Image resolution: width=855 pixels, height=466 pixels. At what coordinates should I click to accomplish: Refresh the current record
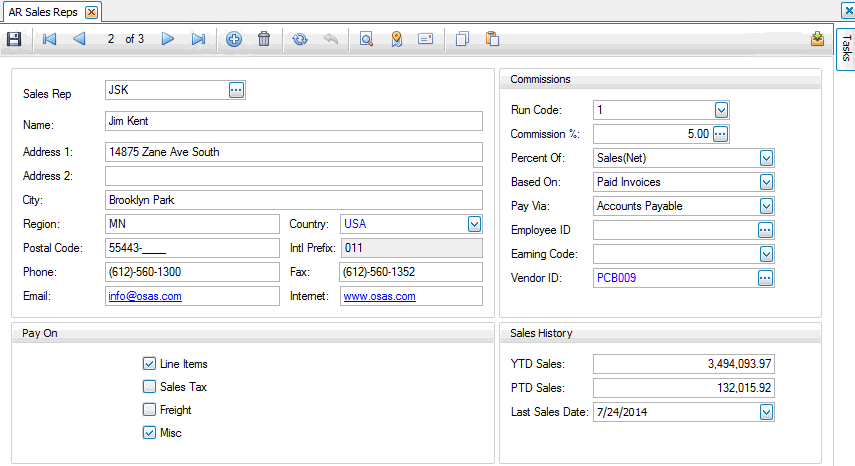[x=300, y=39]
